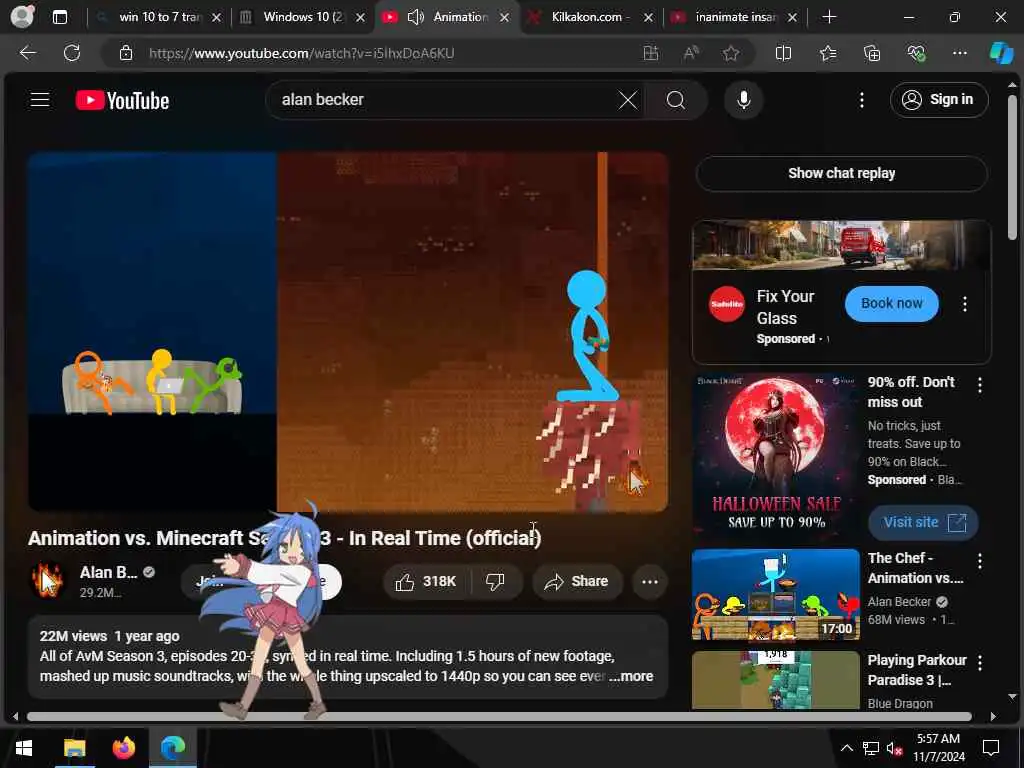The image size is (1024, 768).
Task: Go to YouTube home via logo
Action: [x=122, y=100]
